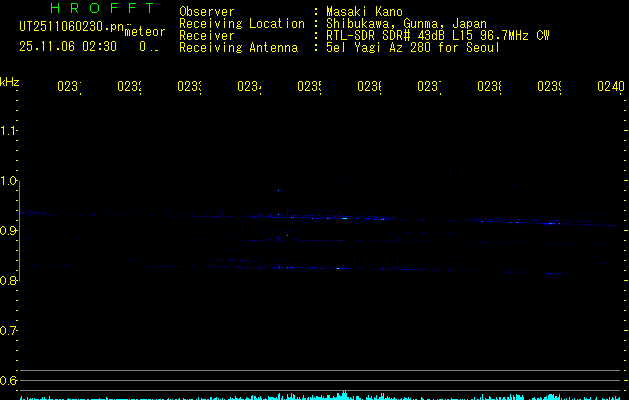Select location text Shibukawa, Gunma, Japan
This screenshot has height=400, width=629.
point(406,24)
